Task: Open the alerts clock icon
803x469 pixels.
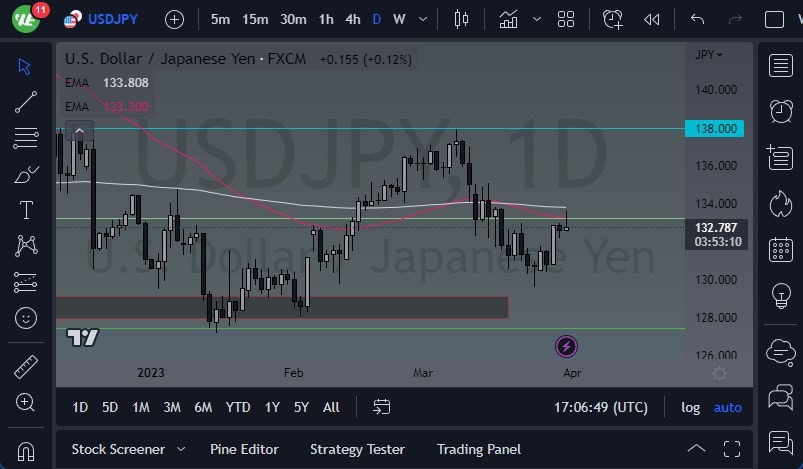Action: (780, 110)
